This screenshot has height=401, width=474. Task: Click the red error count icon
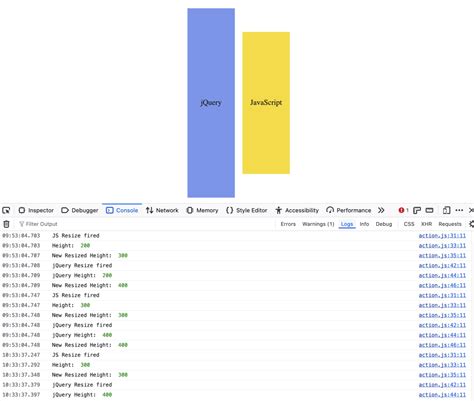tap(403, 210)
